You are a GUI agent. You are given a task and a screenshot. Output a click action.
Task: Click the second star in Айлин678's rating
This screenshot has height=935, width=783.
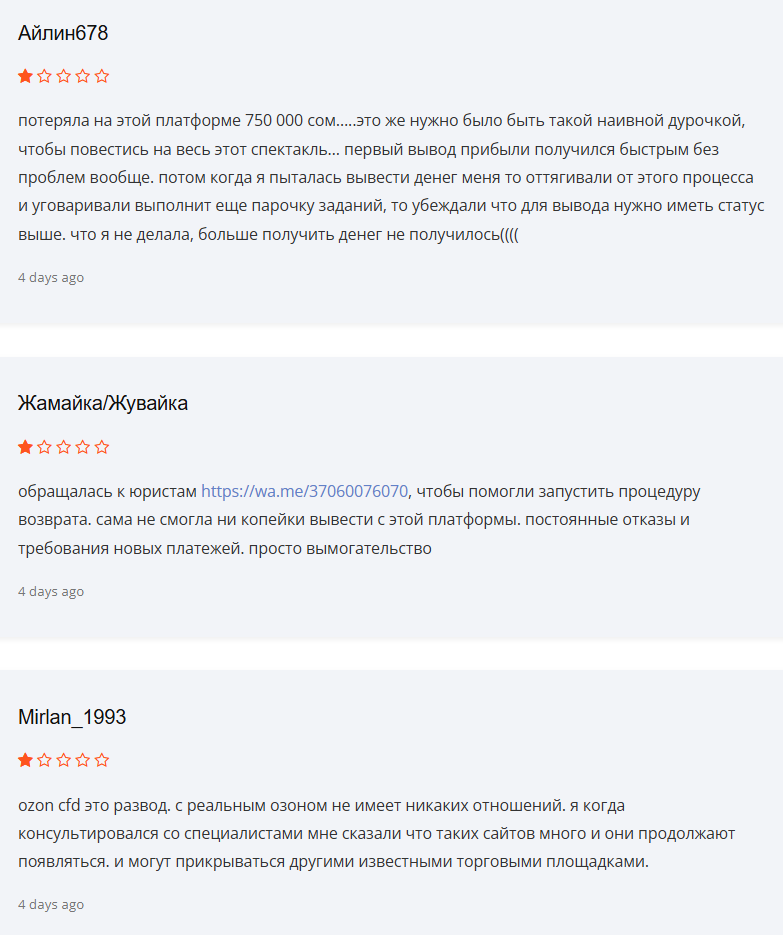click(x=45, y=76)
